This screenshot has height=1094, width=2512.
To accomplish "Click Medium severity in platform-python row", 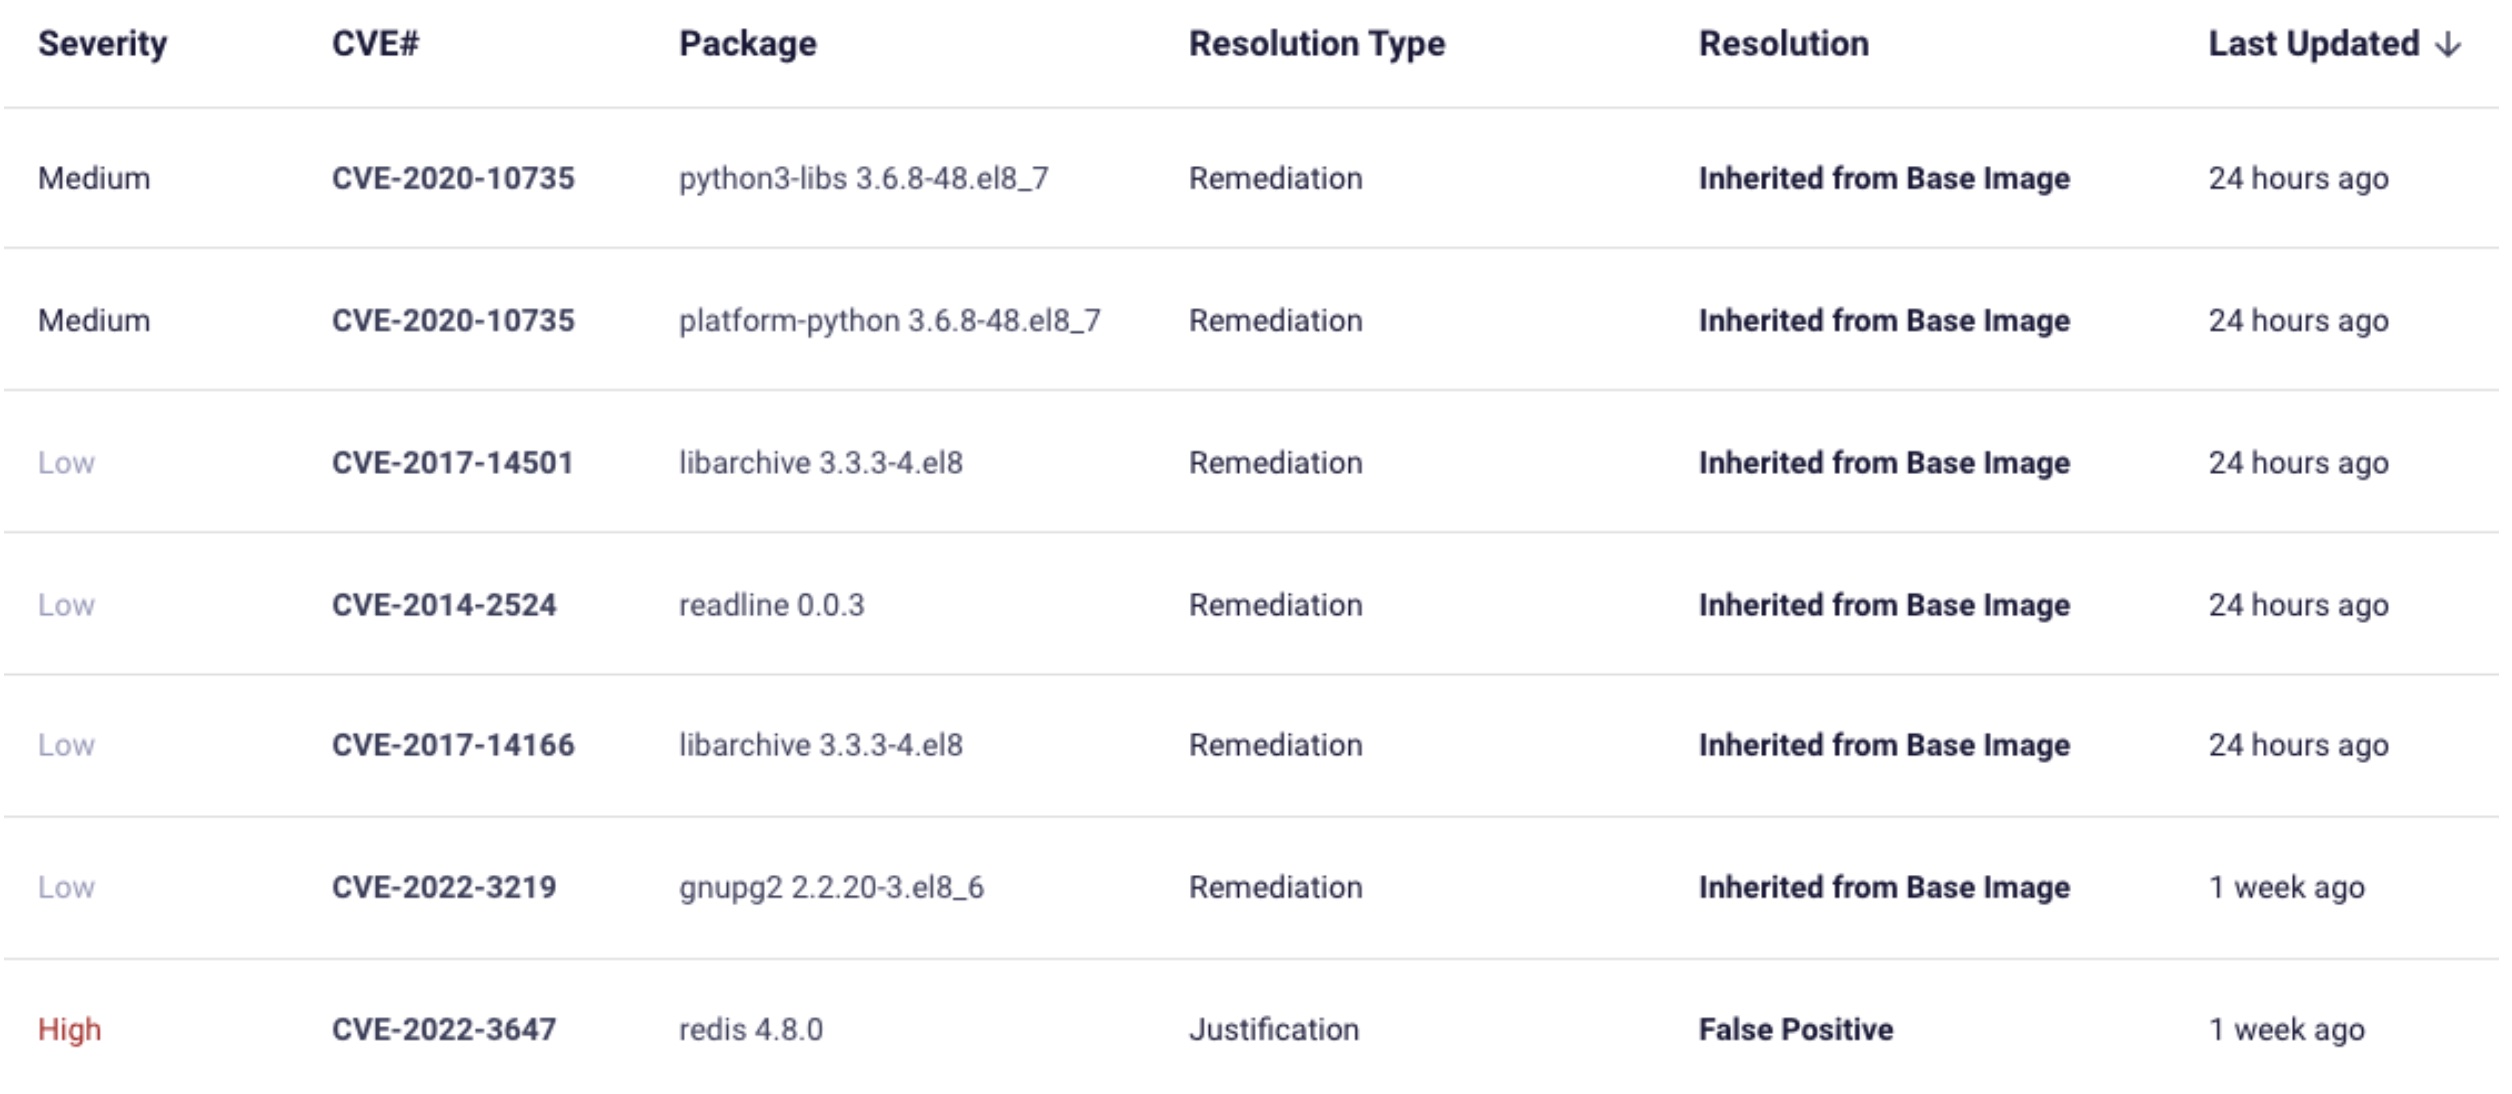I will pyautogui.click(x=94, y=320).
